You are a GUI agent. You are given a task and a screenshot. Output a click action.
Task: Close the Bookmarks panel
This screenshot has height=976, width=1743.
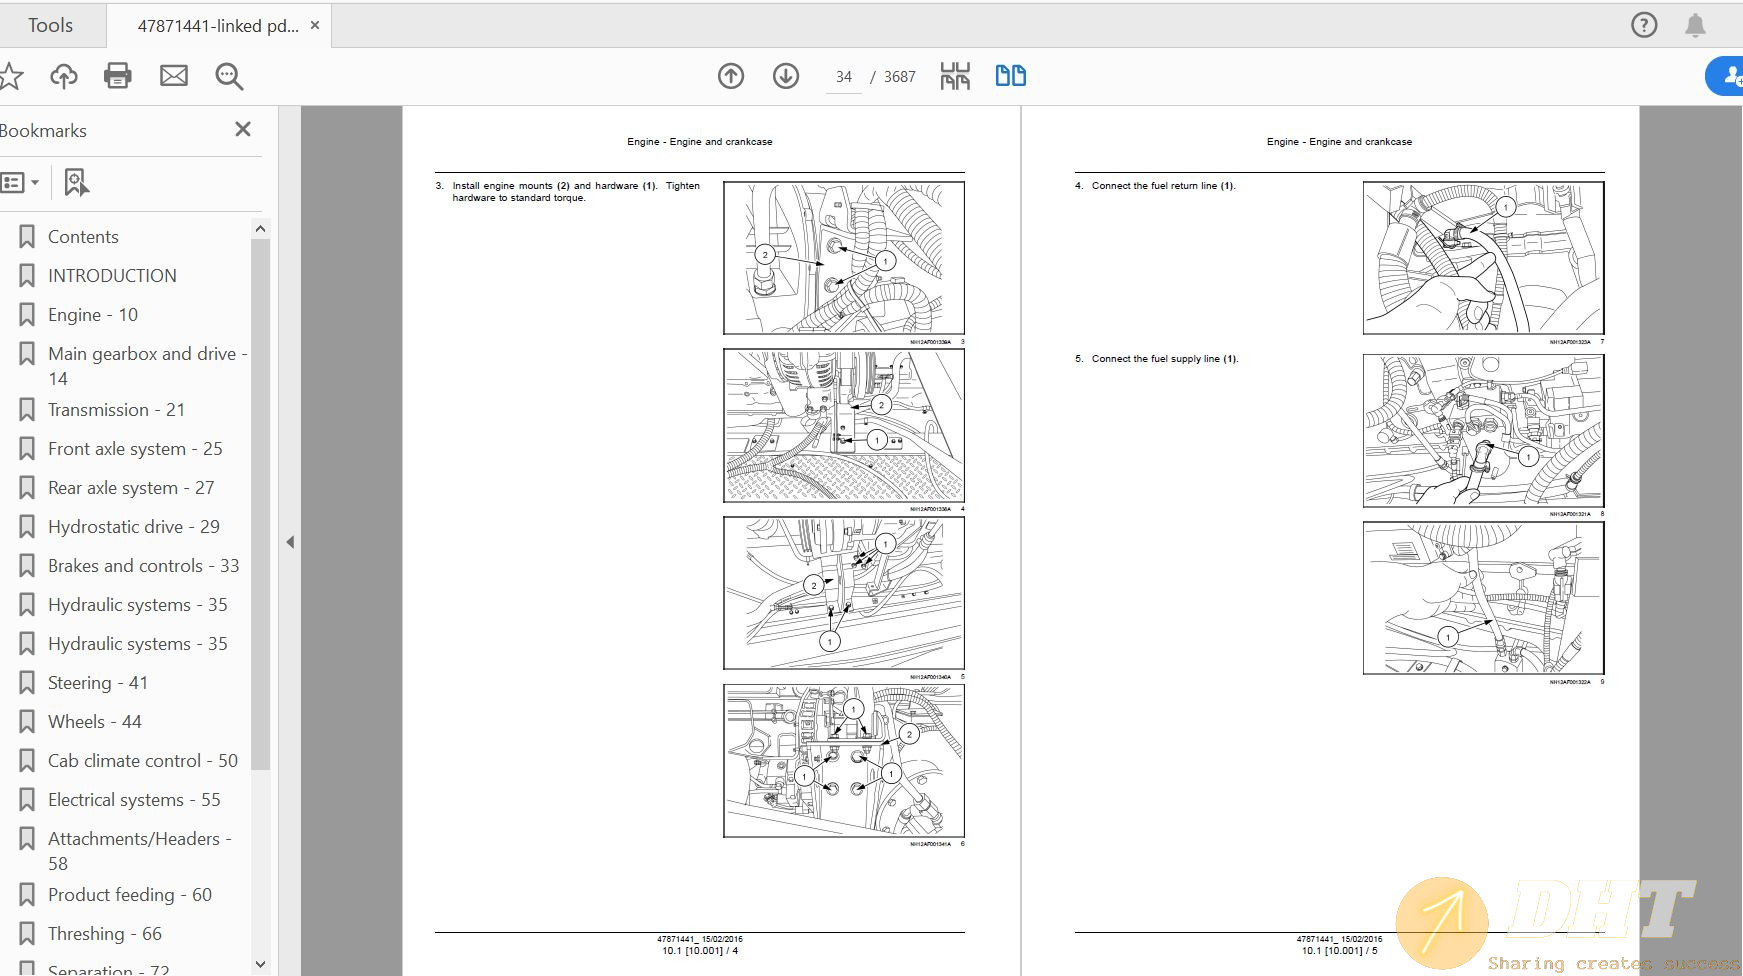242,129
